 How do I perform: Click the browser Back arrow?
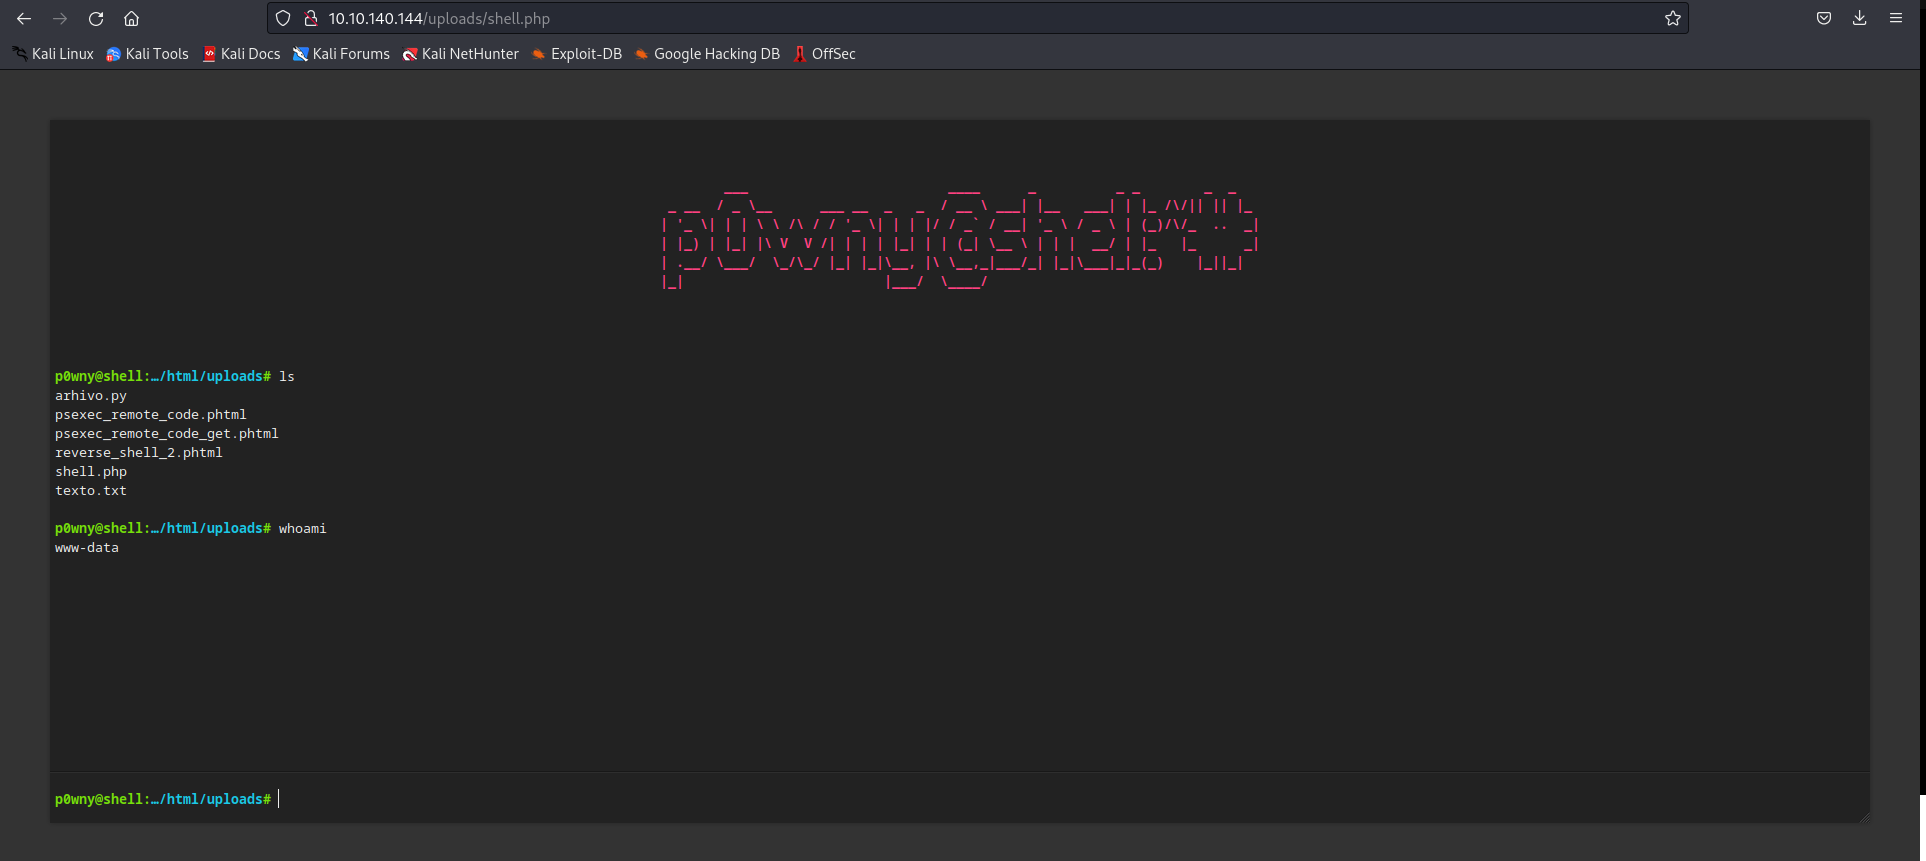[x=24, y=18]
